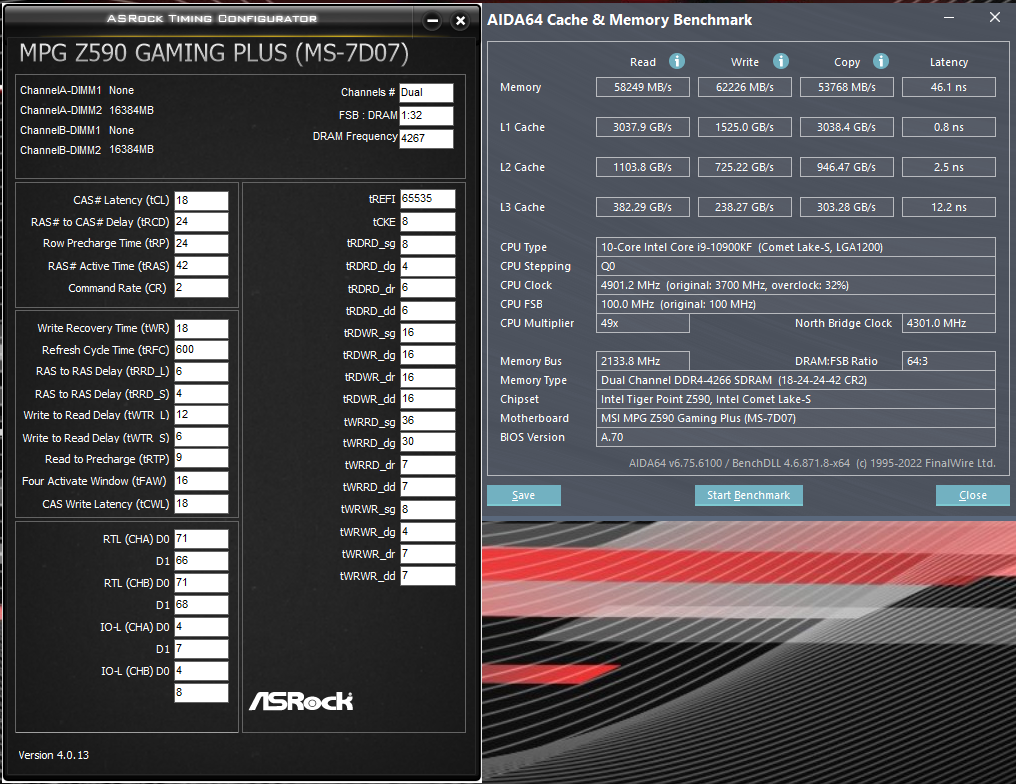Click the CAS Write Latency (tCWL) field
The height and width of the screenshot is (784, 1016).
click(202, 503)
